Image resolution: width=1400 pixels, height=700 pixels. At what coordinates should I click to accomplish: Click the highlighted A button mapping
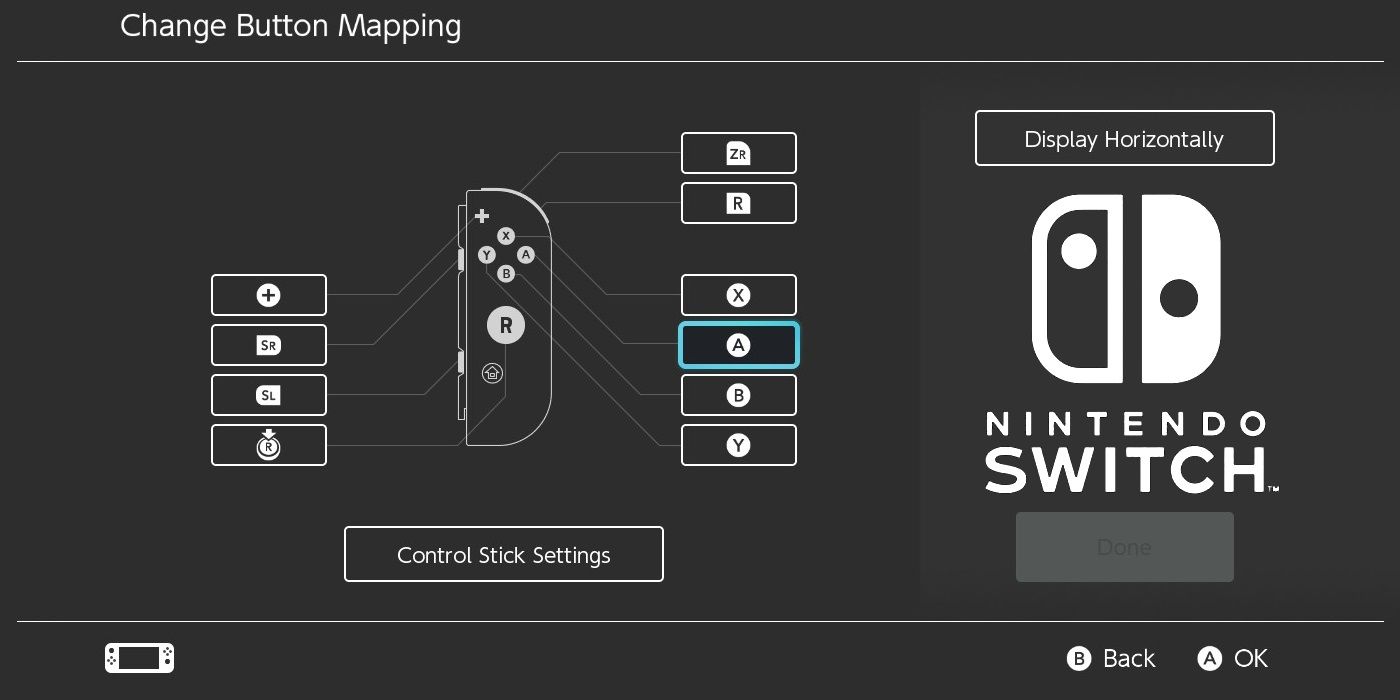tap(738, 345)
